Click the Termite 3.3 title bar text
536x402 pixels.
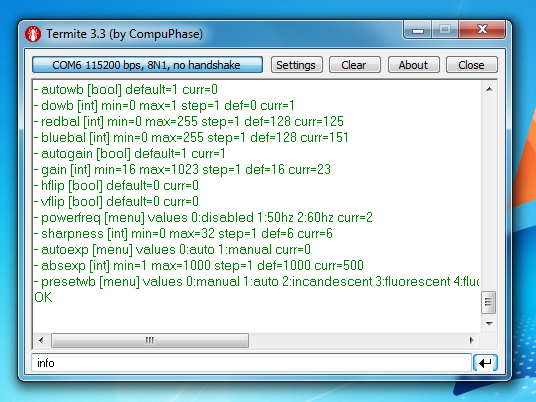(124, 34)
